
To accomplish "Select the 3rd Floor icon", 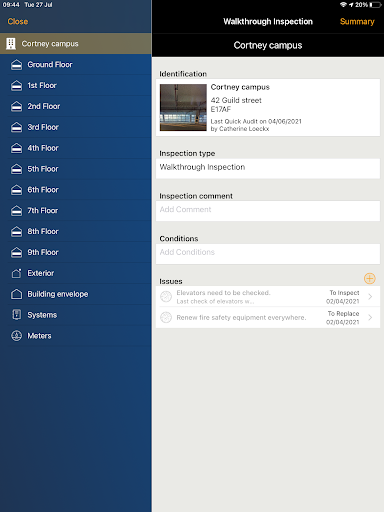I will coord(16,127).
